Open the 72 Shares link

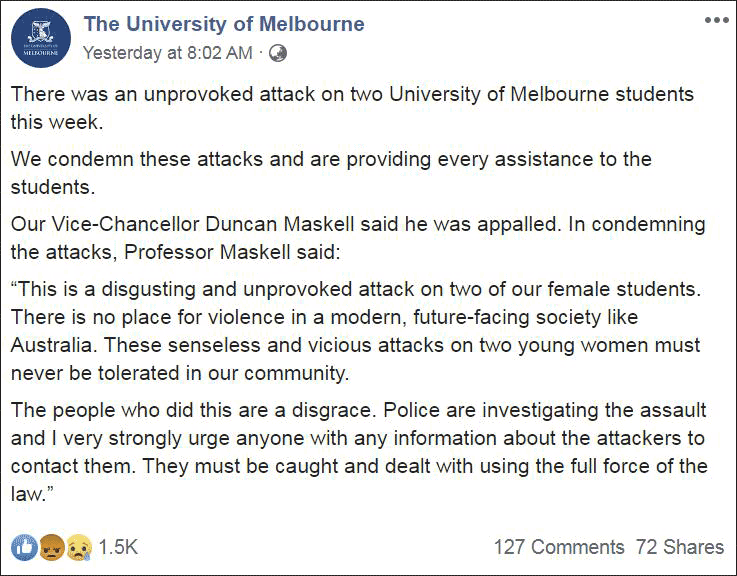(x=680, y=547)
